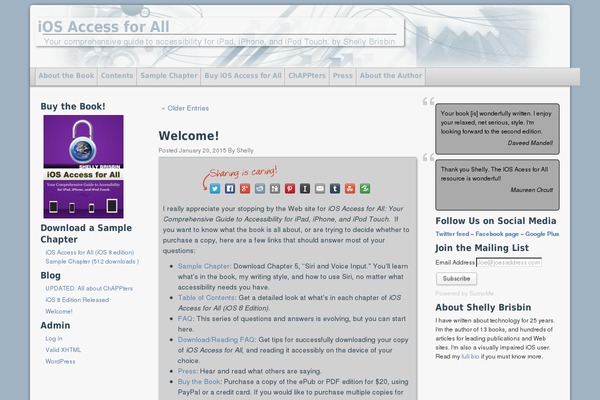Open the About the Book menu item
Viewport: 600px width, 400px height.
pyautogui.click(x=66, y=76)
